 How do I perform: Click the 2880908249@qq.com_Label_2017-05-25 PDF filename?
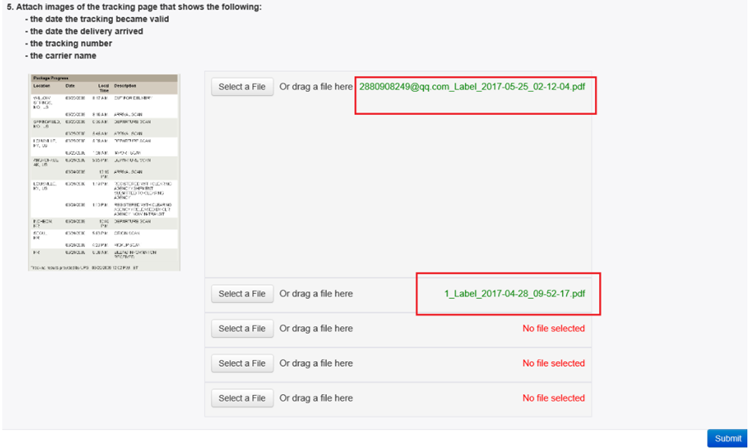472,87
